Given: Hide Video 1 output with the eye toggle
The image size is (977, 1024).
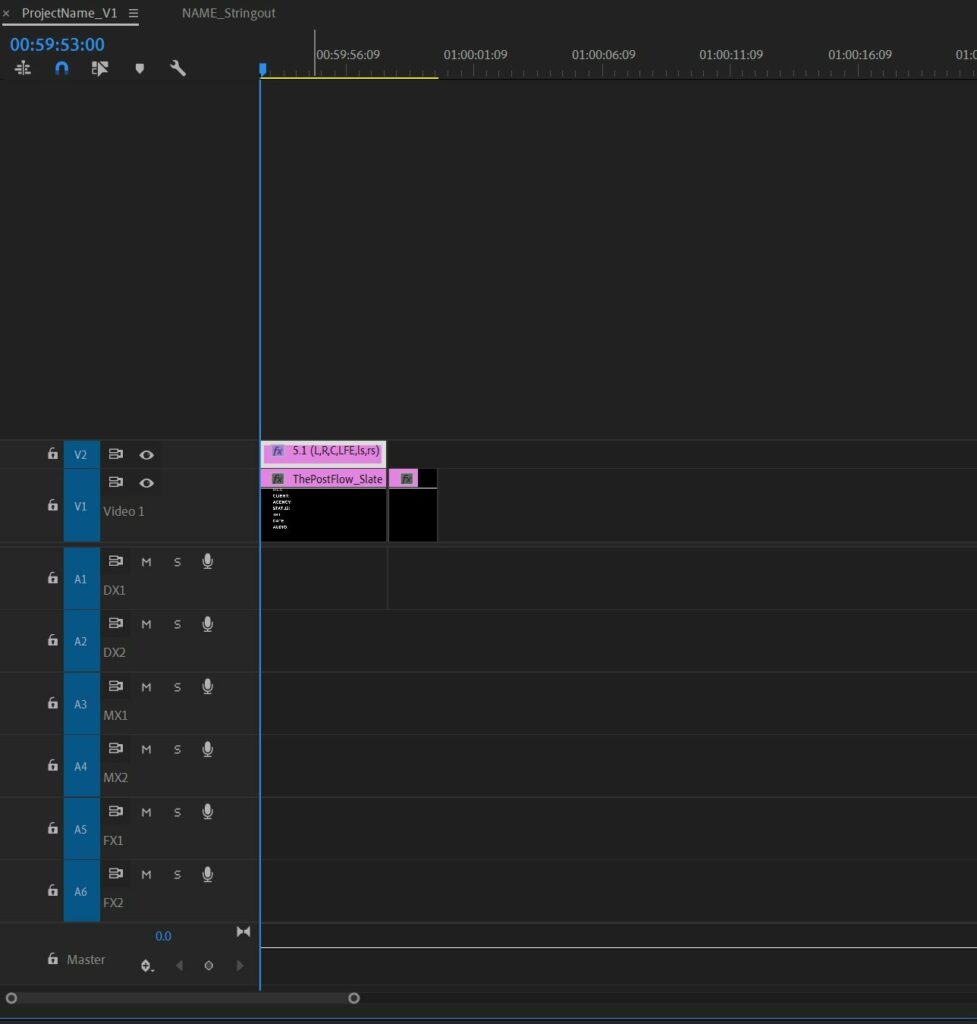Looking at the screenshot, I should click(x=146, y=483).
